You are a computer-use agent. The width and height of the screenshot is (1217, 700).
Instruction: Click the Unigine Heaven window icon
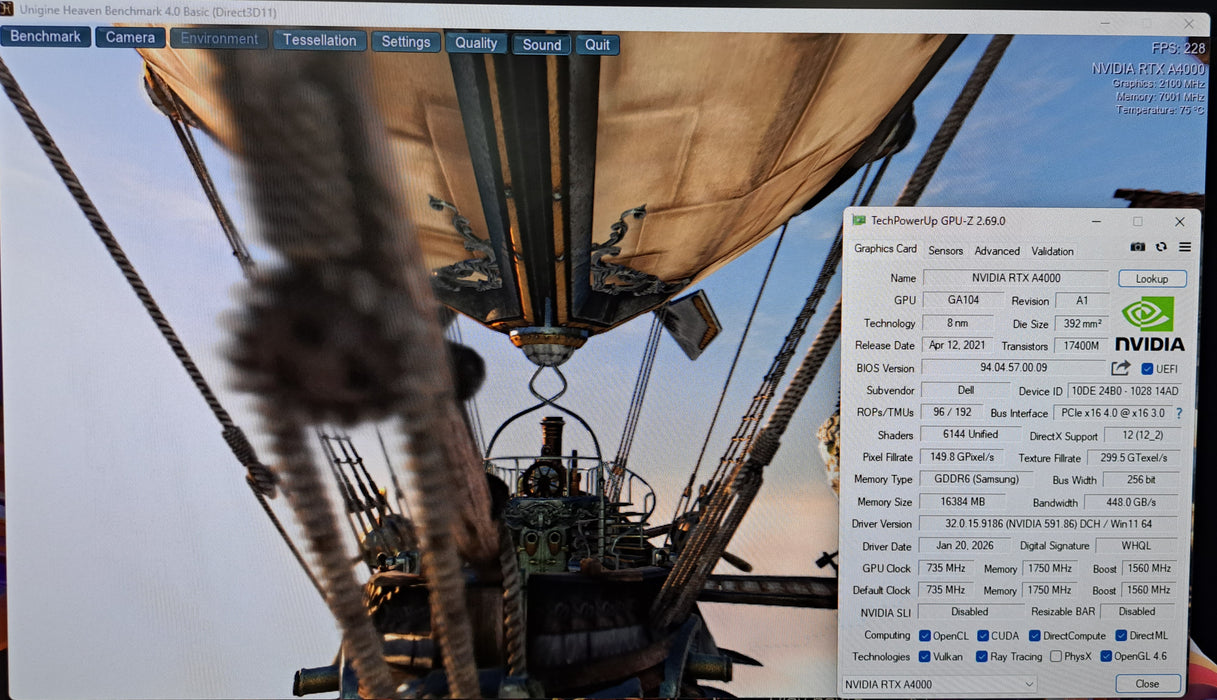click(6, 11)
